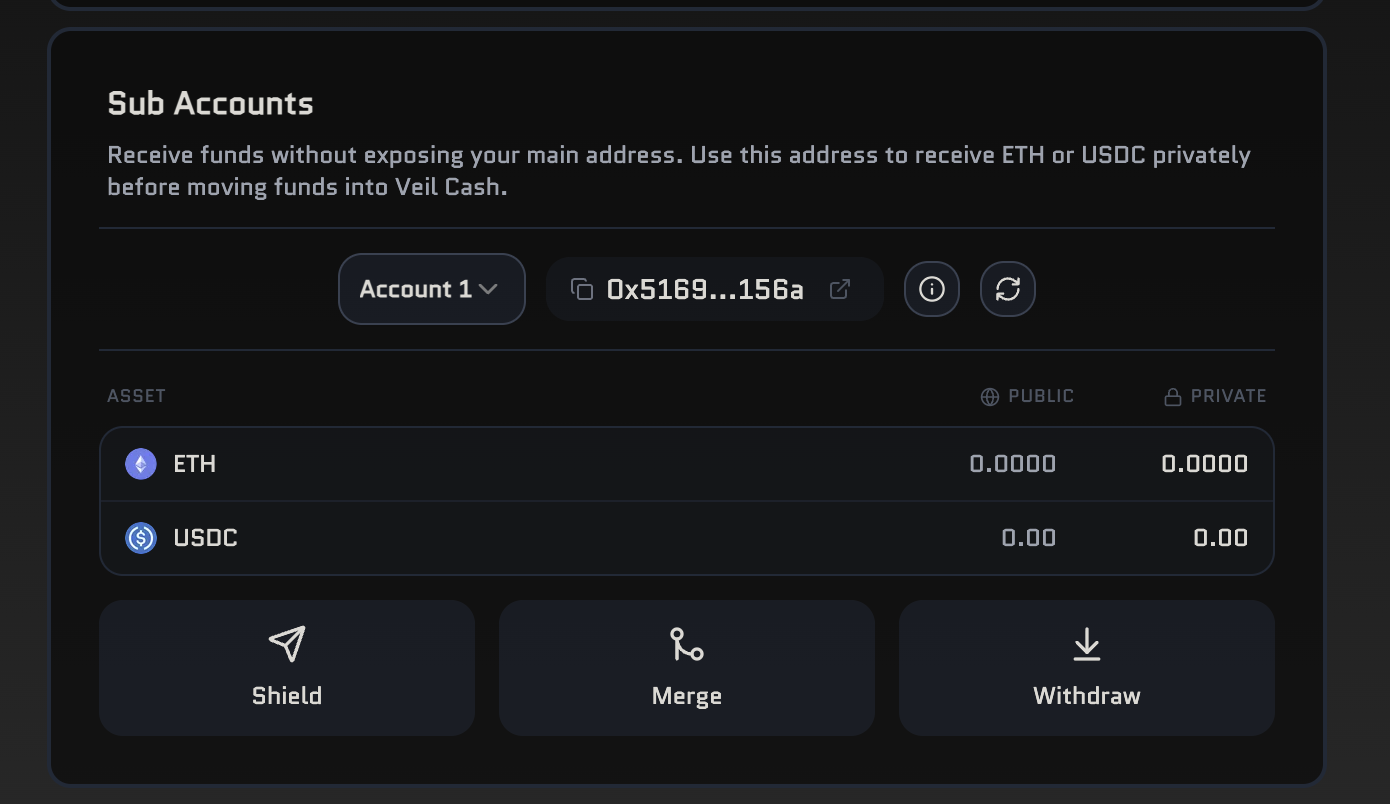Select the Shield paper-plane icon
1390x804 pixels.
[x=287, y=643]
